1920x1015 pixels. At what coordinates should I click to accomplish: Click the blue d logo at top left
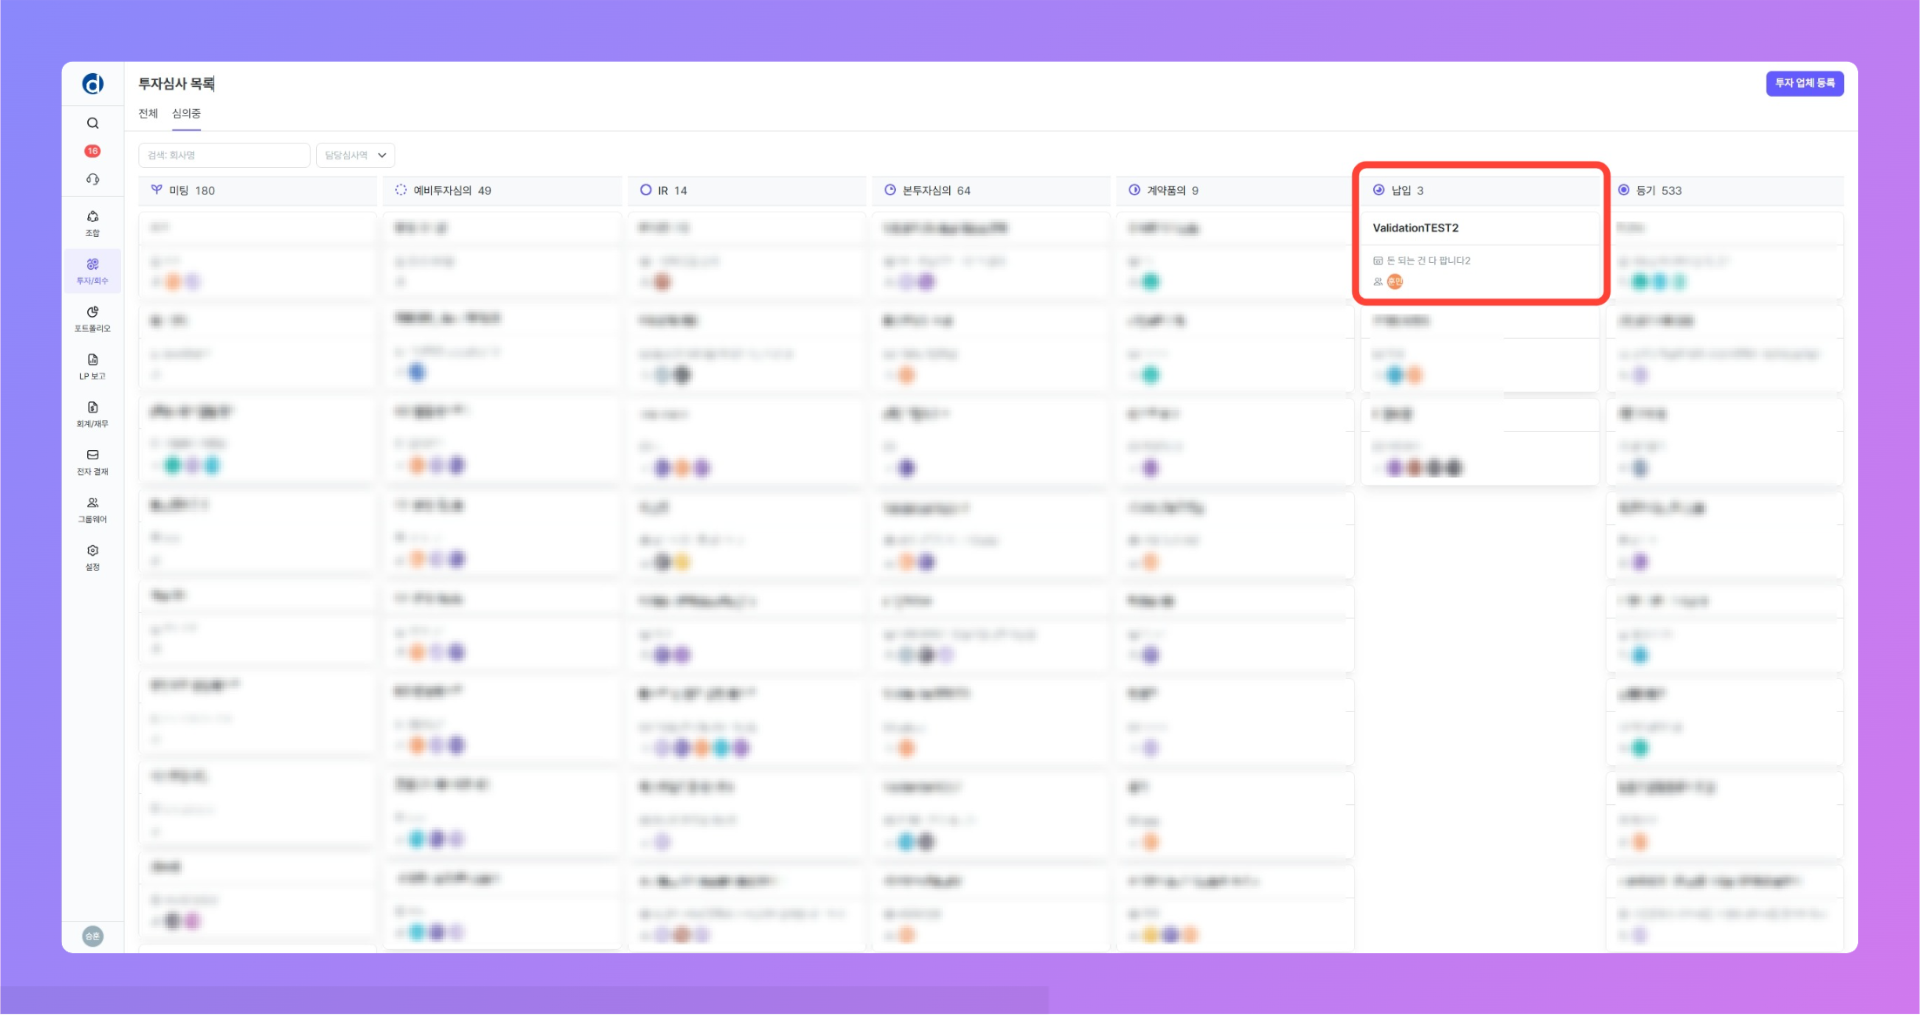[92, 84]
